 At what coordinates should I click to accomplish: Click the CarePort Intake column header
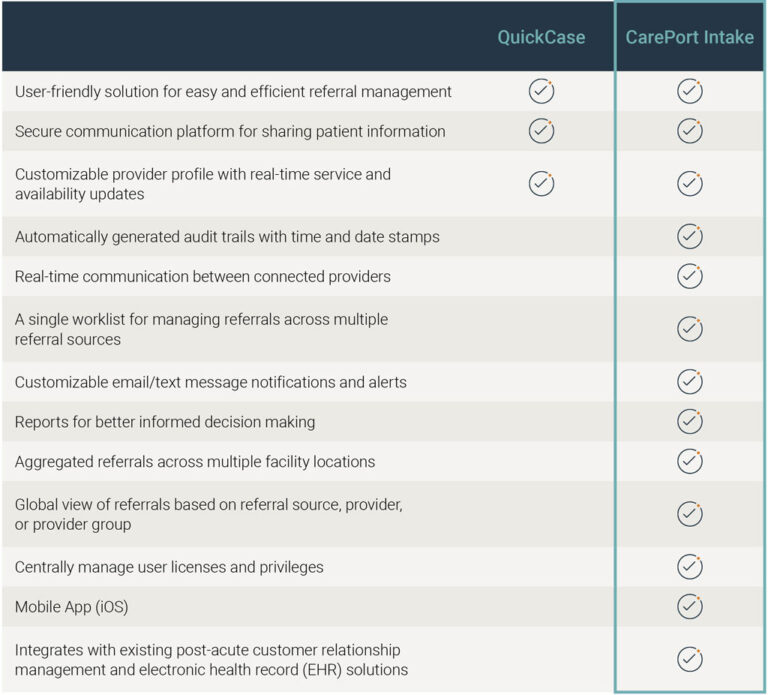tap(690, 37)
